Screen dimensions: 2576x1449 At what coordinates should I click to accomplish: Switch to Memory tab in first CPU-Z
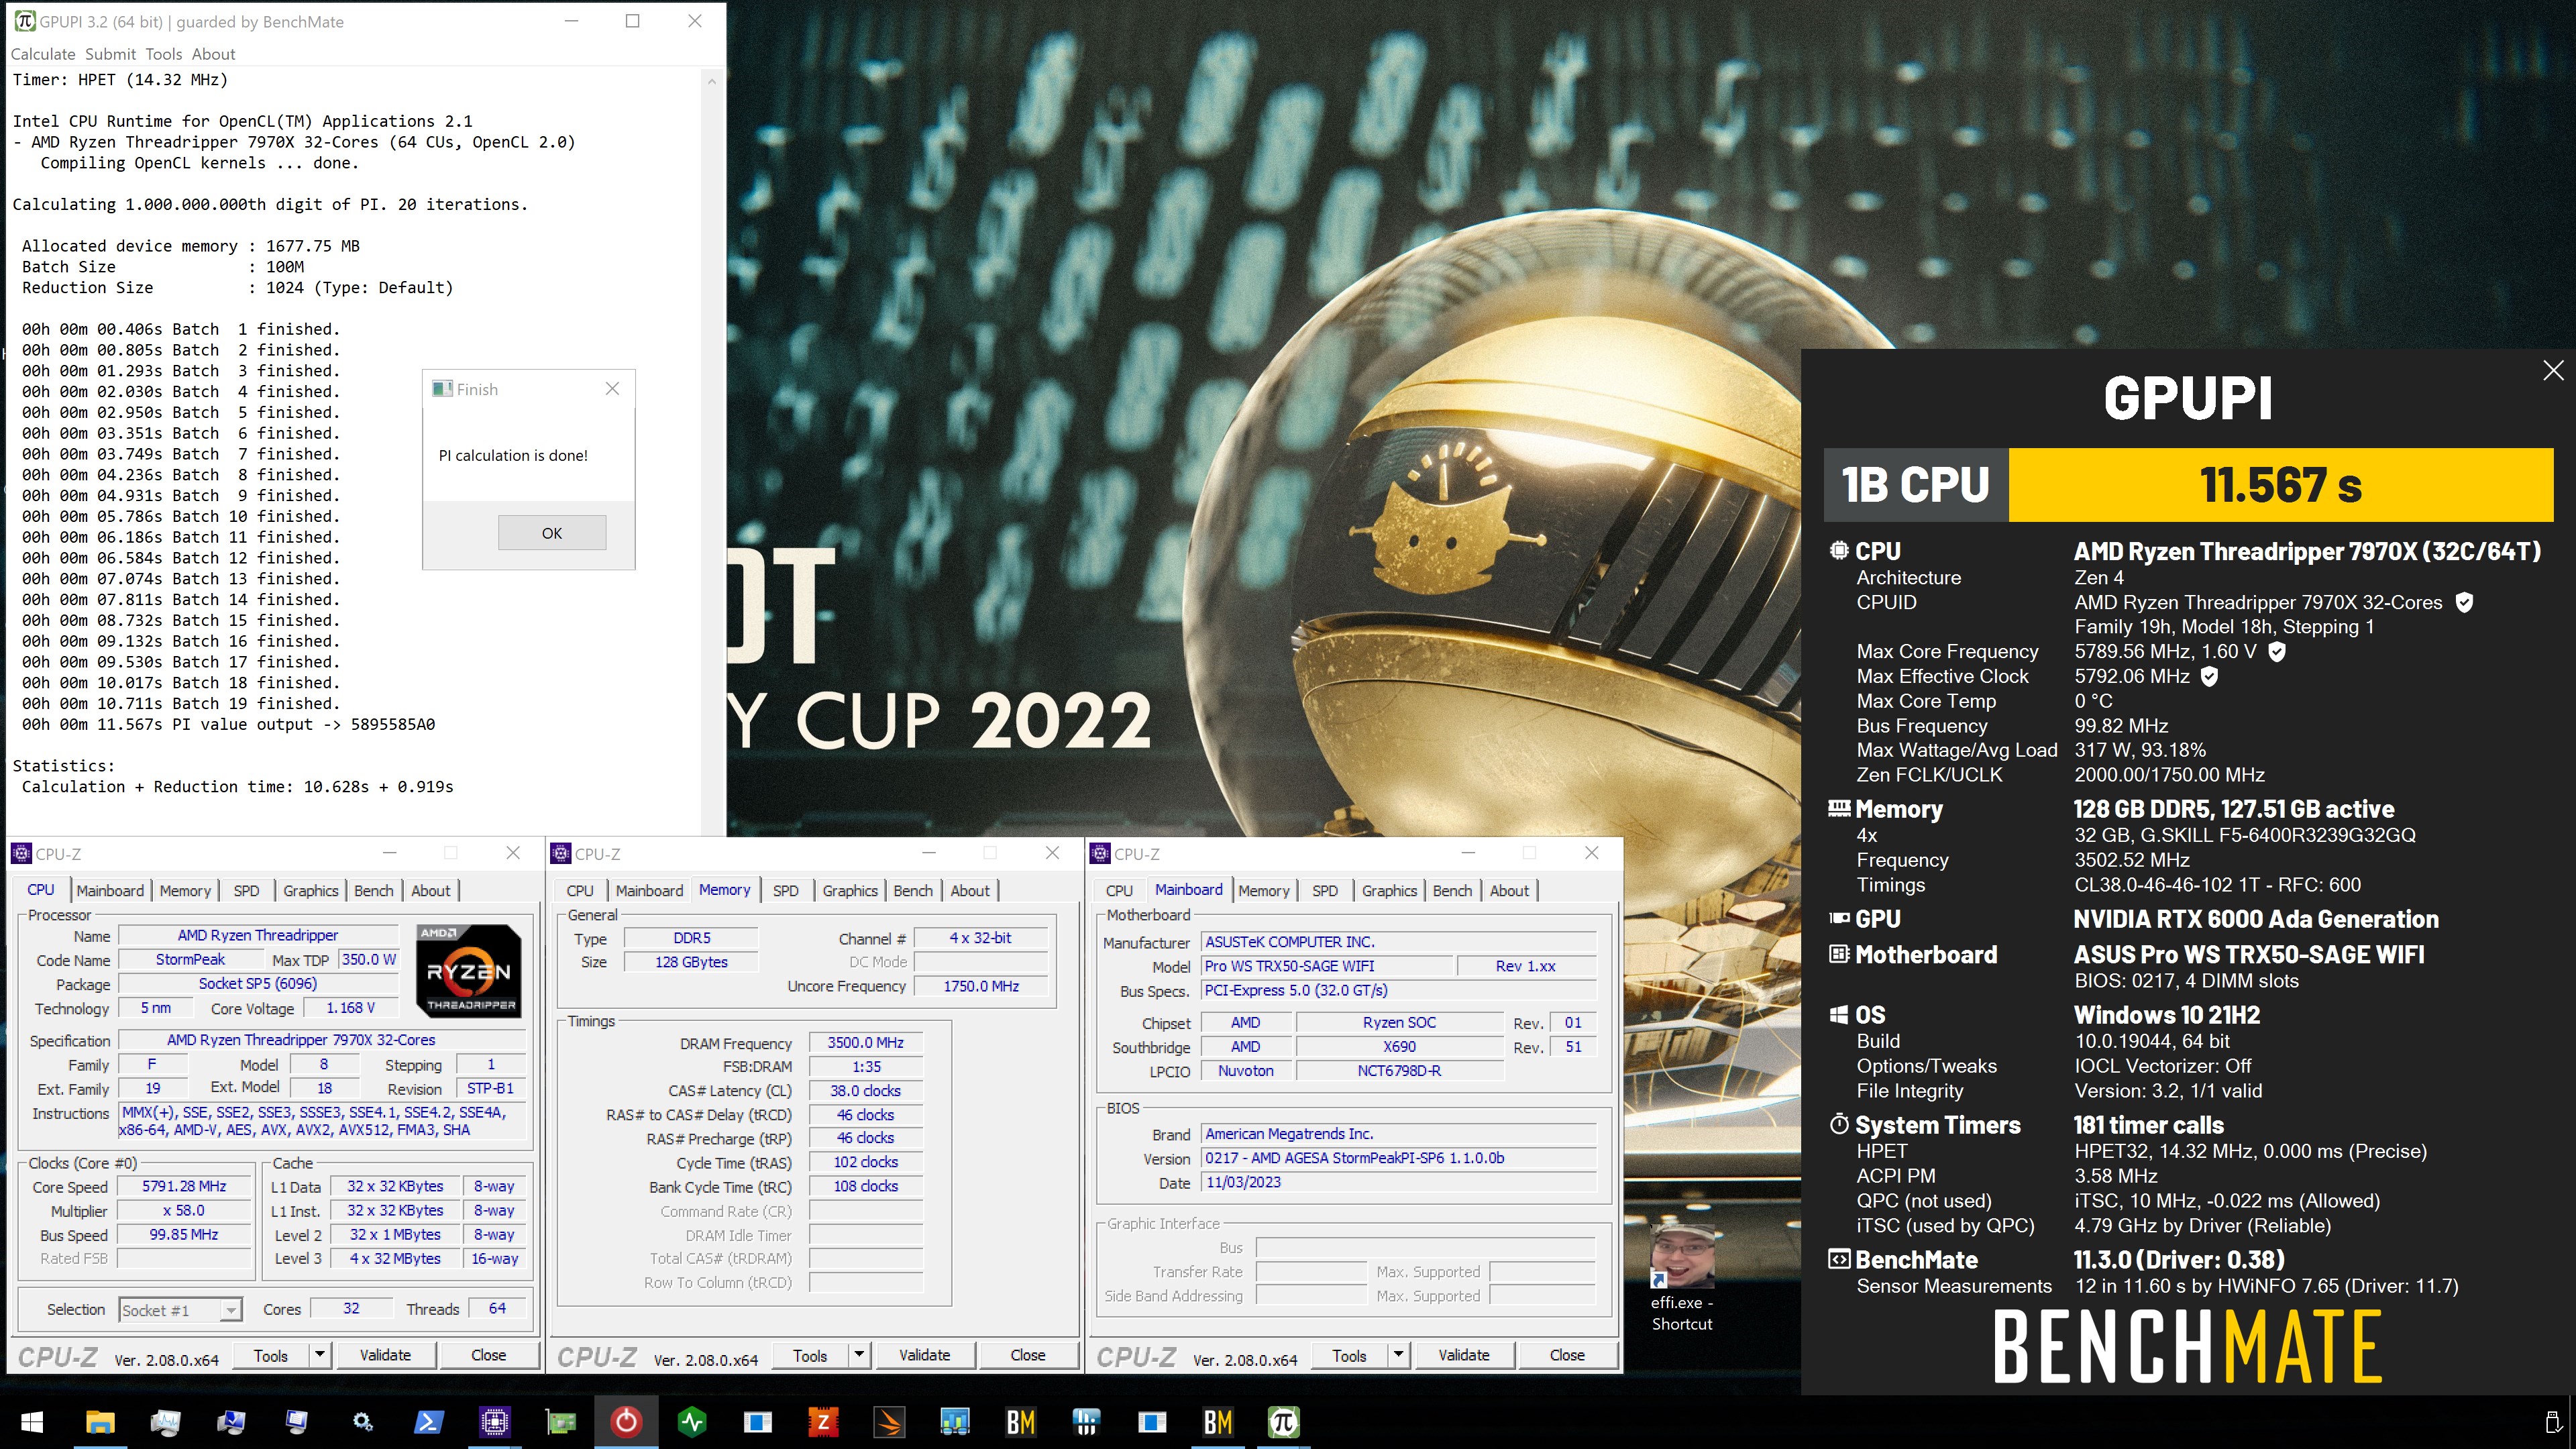[x=185, y=890]
